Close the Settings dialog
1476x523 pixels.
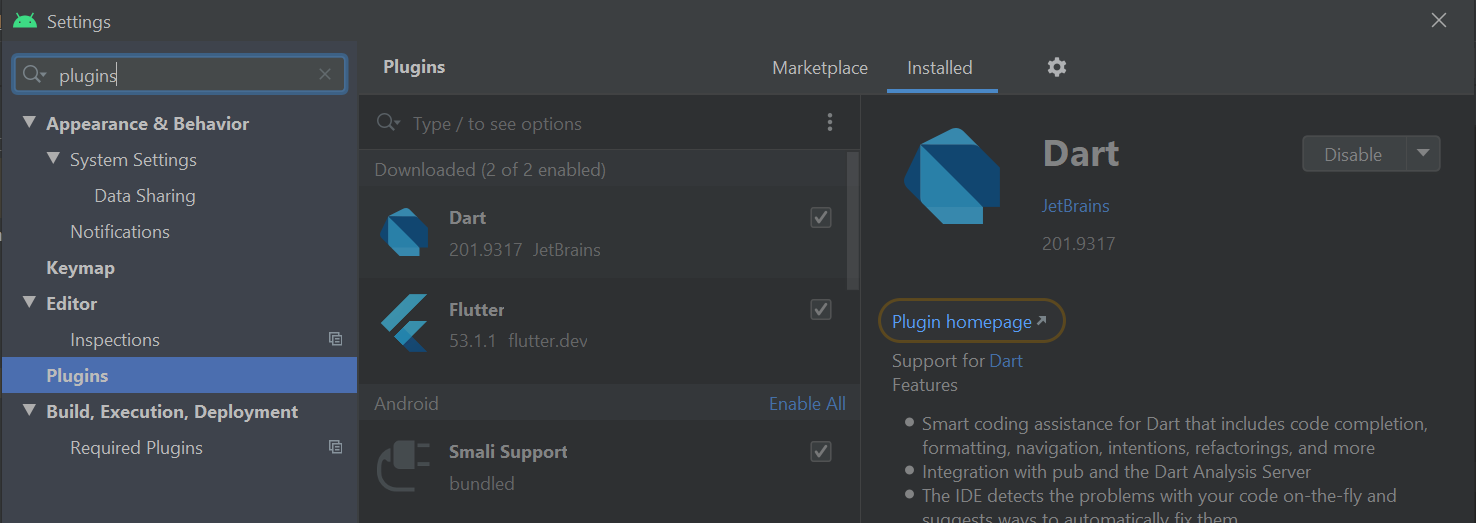click(1439, 20)
